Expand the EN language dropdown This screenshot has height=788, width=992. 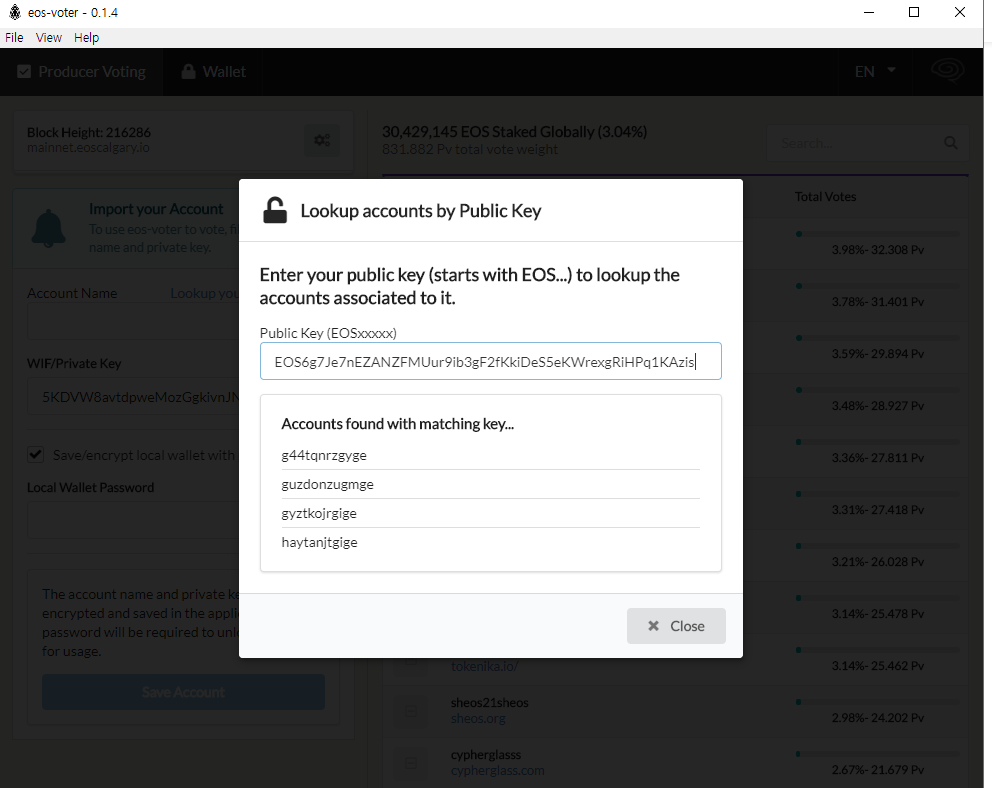click(x=876, y=71)
